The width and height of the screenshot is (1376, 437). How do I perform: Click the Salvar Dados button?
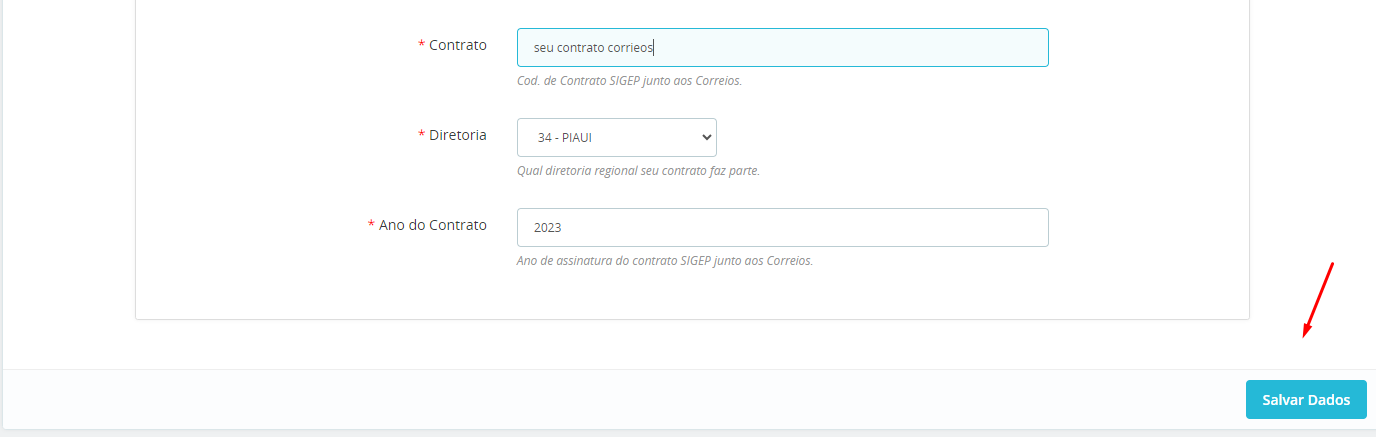(1306, 399)
